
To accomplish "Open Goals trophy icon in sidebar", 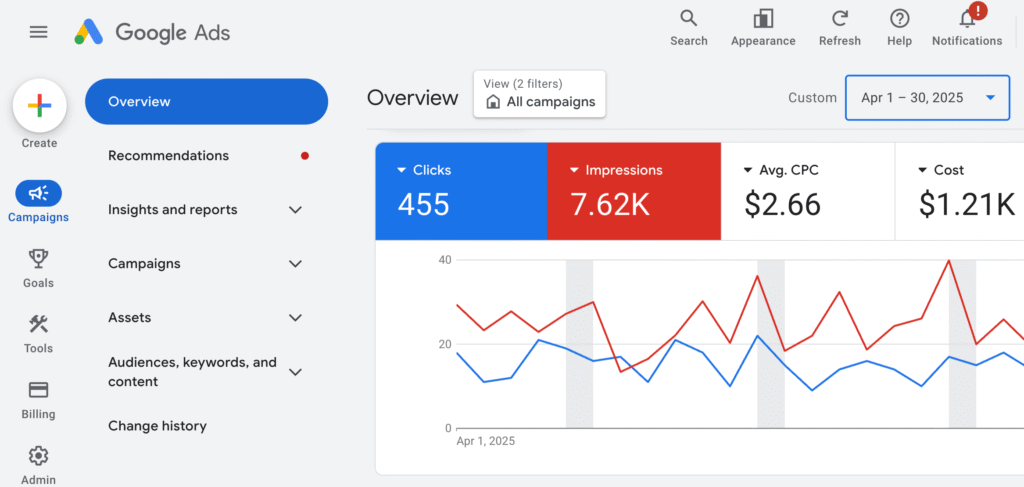I will 39,259.
